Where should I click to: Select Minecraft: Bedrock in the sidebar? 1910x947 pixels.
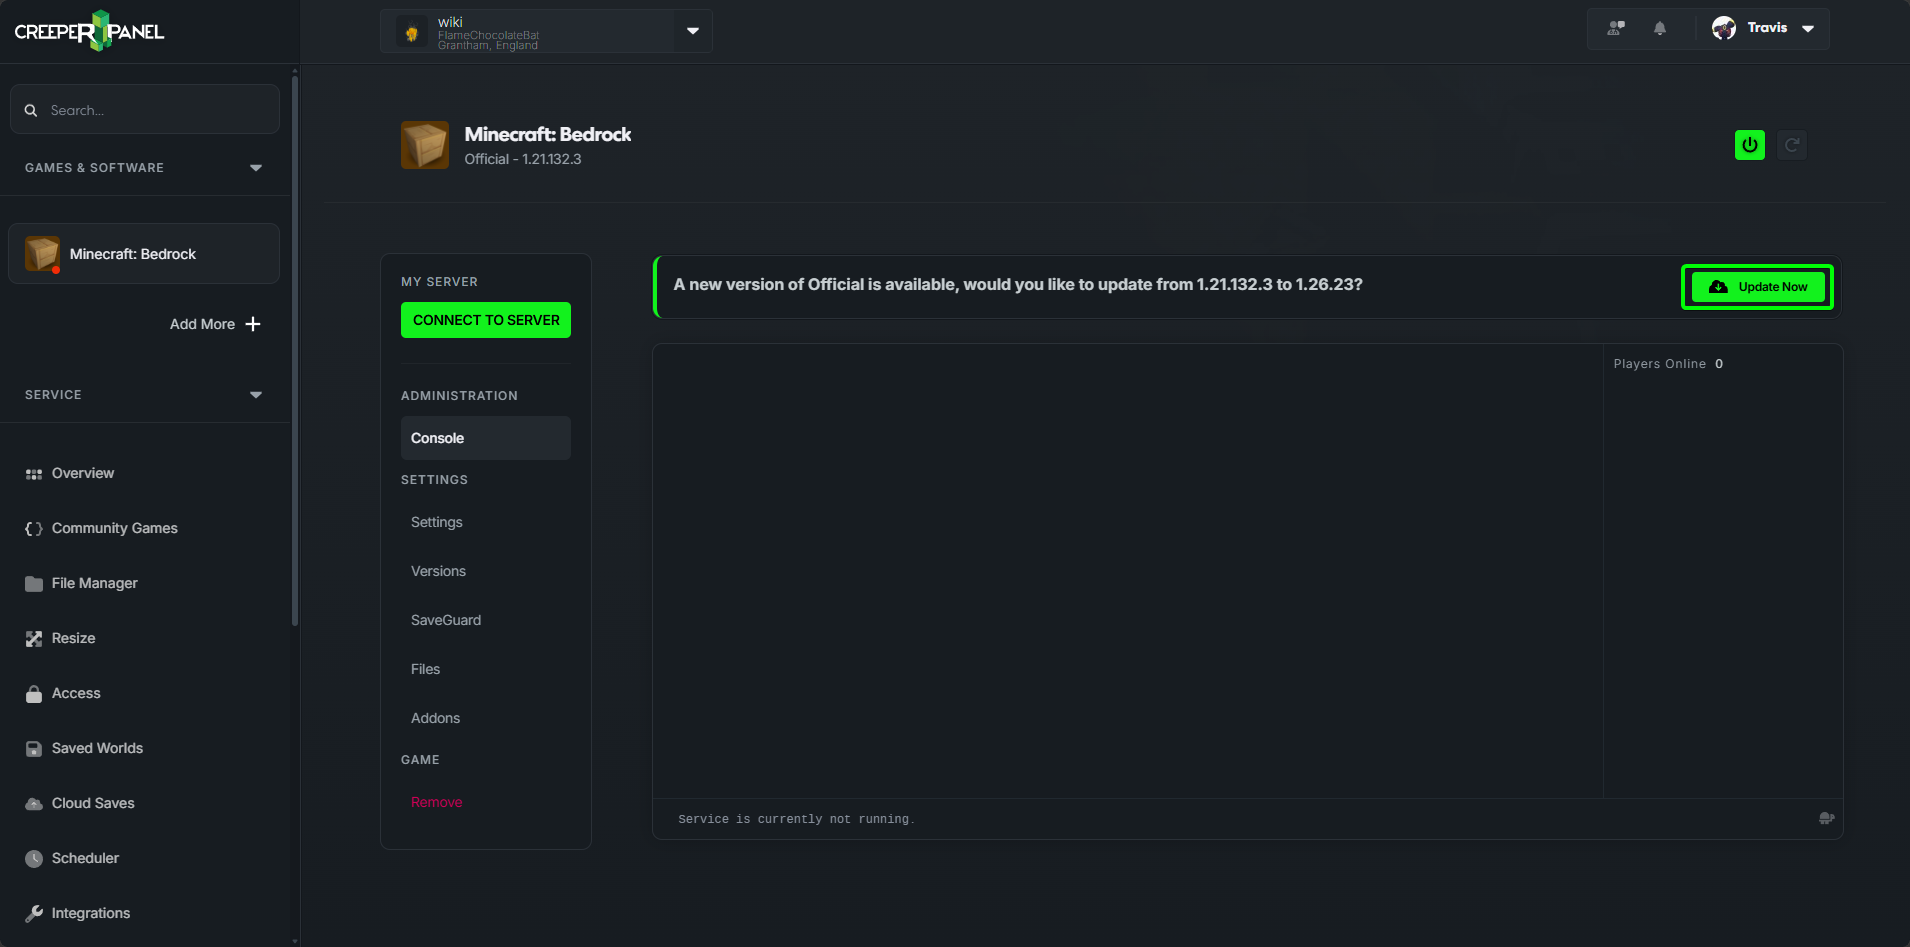(x=144, y=254)
